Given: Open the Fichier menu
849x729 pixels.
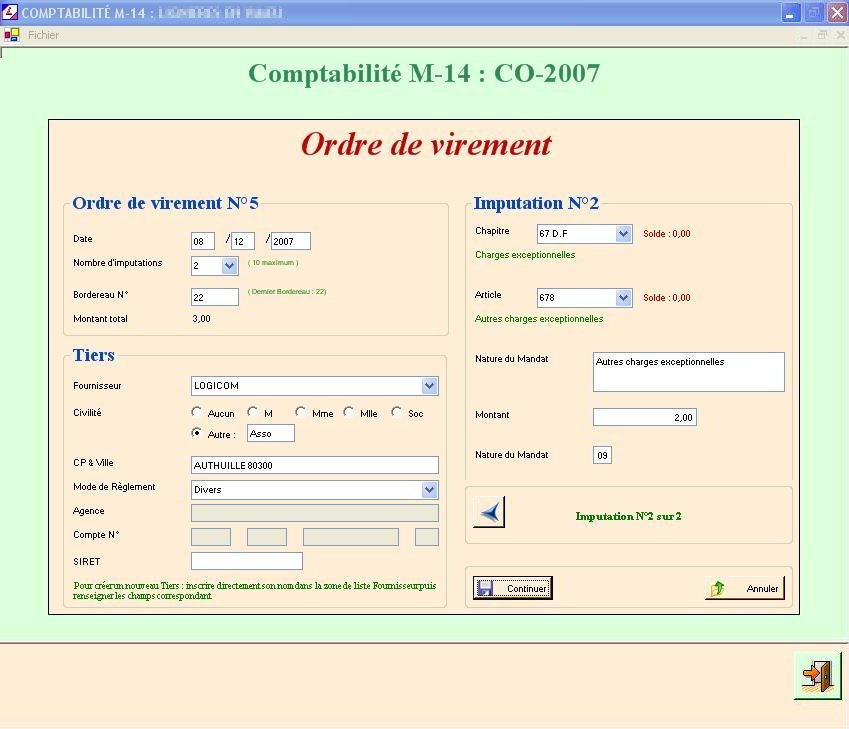Looking at the screenshot, I should click(x=43, y=35).
